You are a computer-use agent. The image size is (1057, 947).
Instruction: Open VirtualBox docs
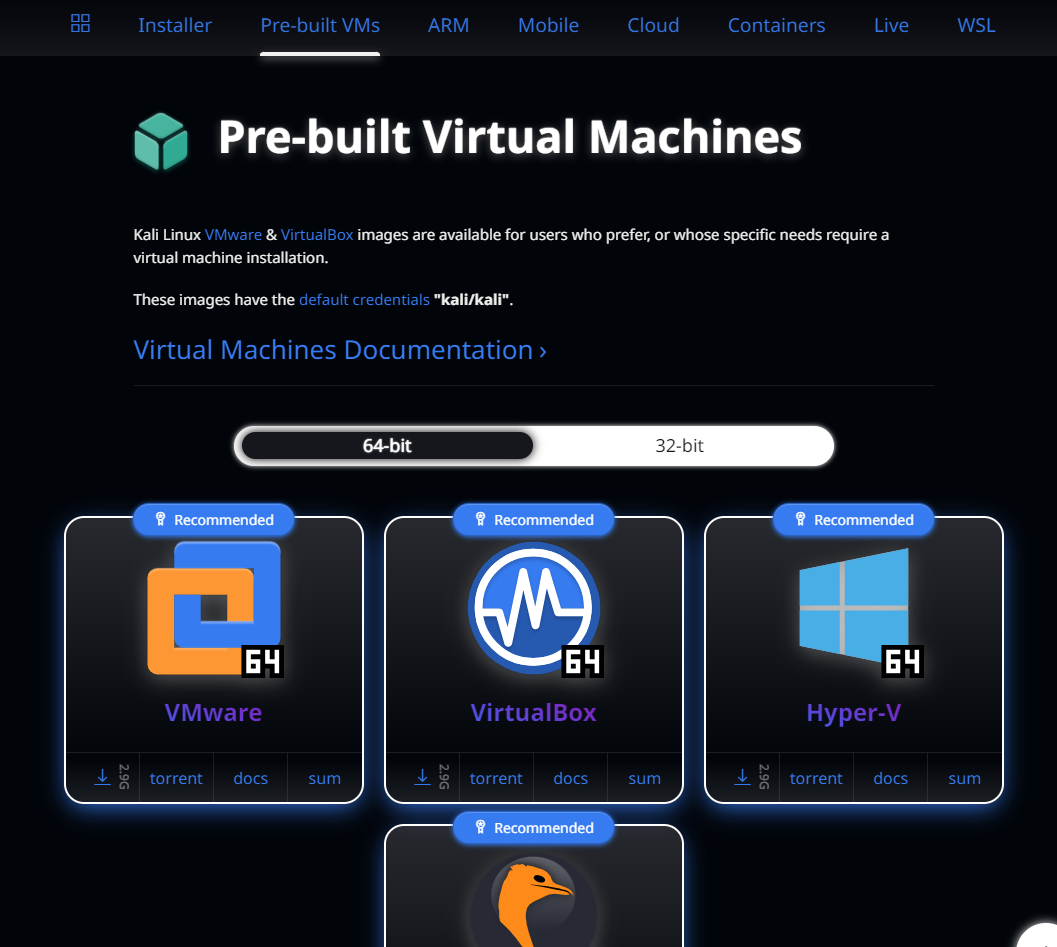pos(570,778)
